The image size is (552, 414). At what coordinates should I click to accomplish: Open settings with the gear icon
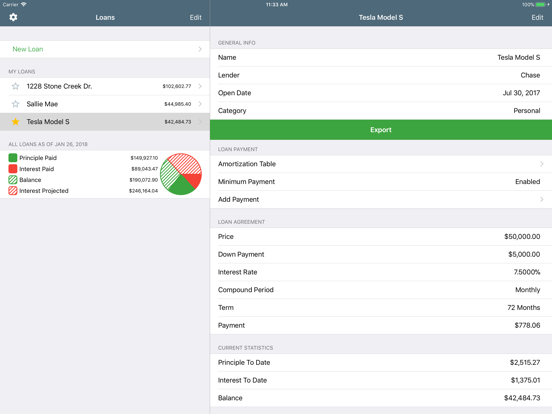pyautogui.click(x=13, y=17)
